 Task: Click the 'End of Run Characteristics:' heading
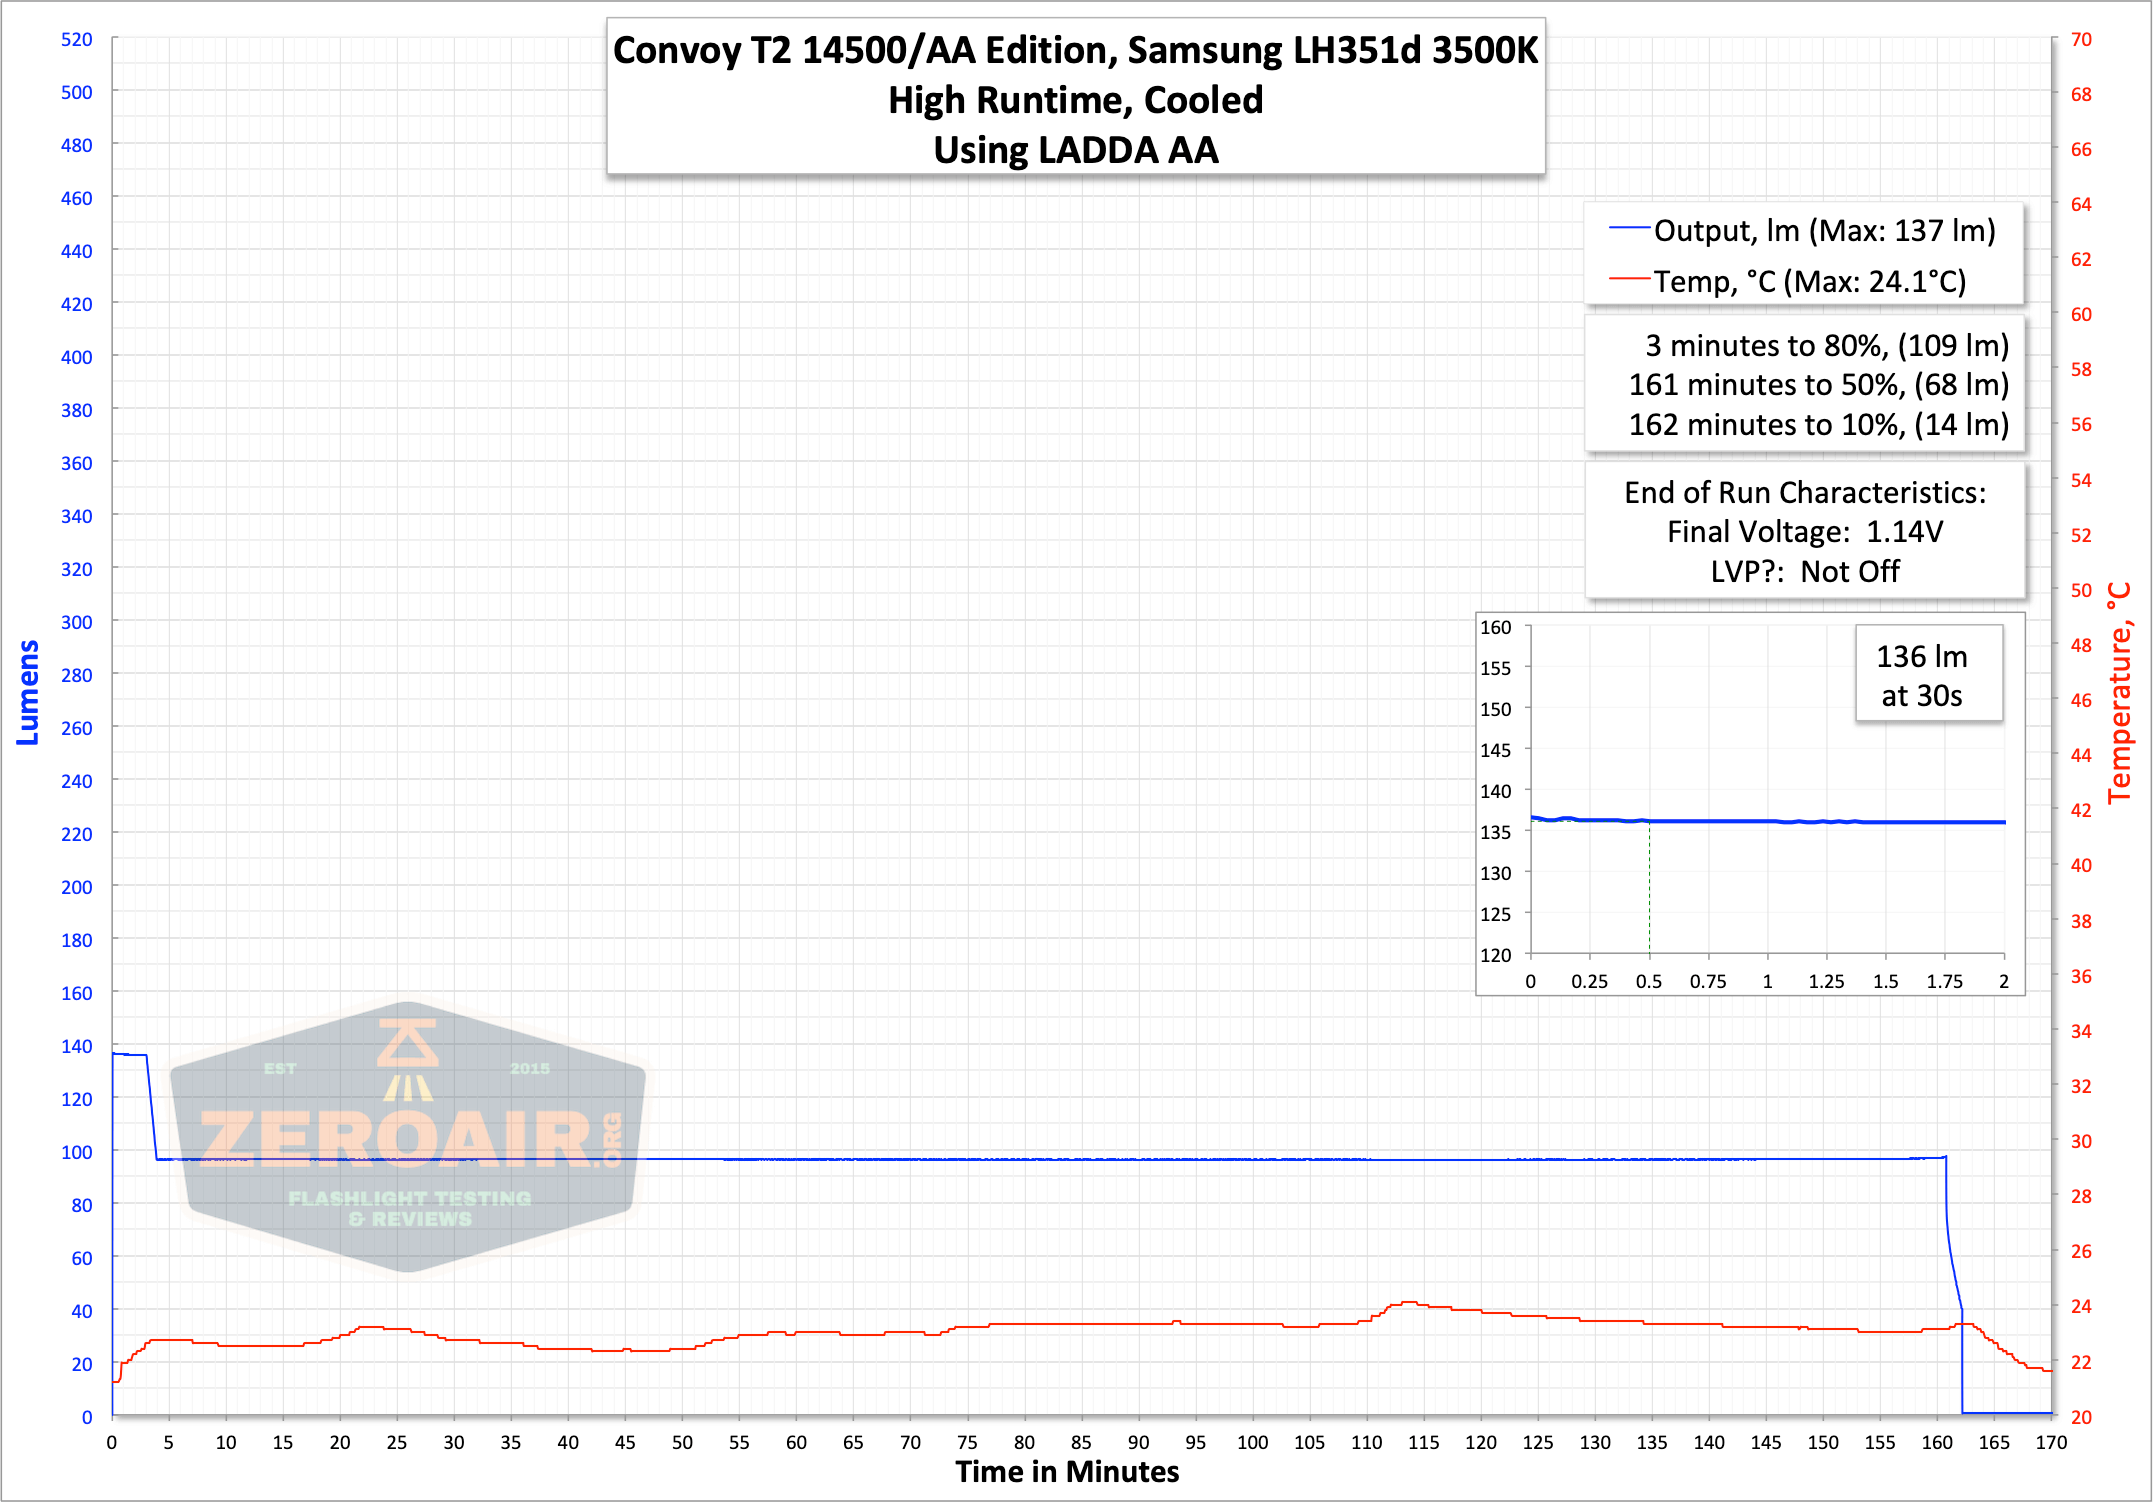coord(1805,493)
